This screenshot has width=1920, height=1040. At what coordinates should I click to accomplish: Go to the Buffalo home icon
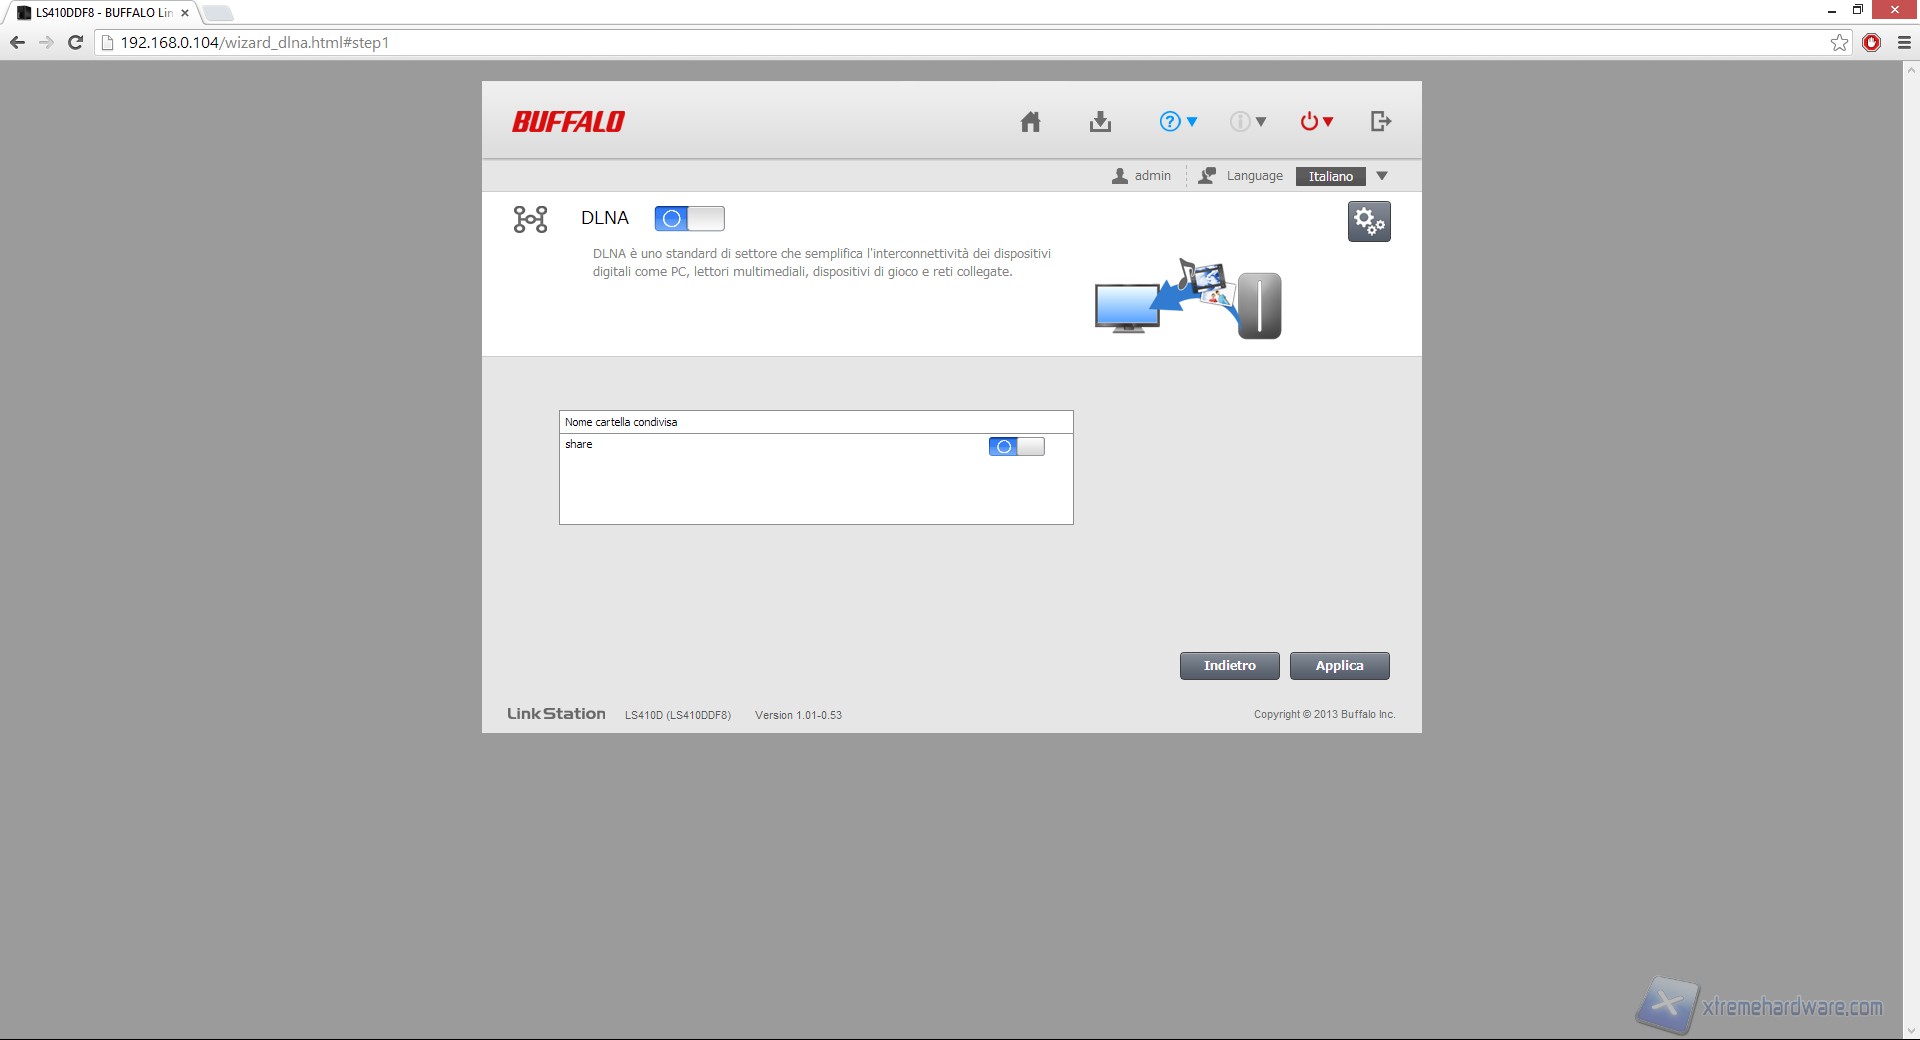tap(1030, 122)
